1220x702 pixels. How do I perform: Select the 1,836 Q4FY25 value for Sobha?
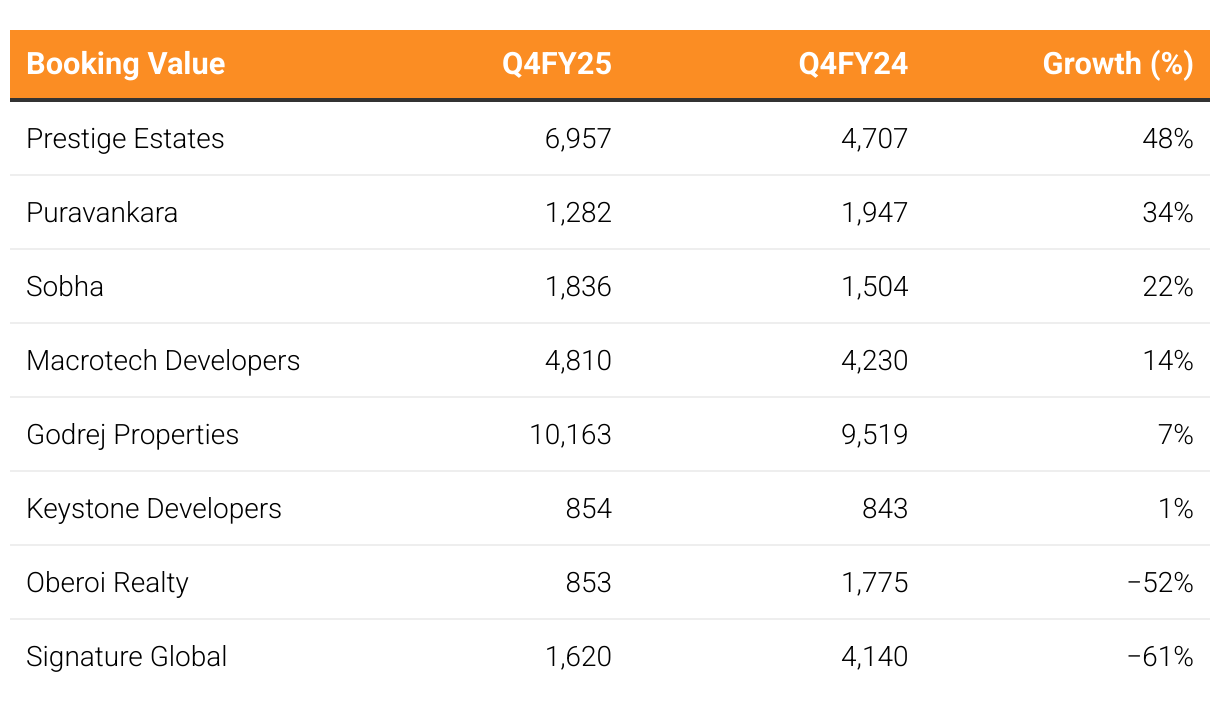pos(578,286)
